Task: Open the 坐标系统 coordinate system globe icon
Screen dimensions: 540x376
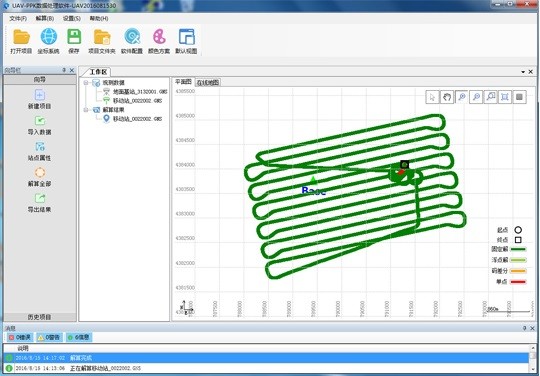Action: point(48,41)
